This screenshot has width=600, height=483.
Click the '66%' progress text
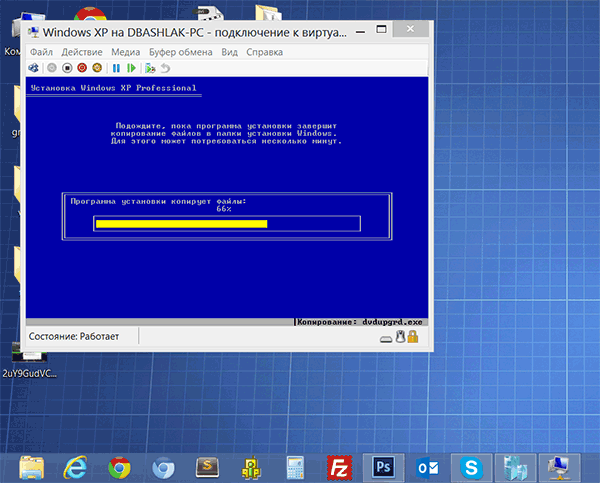tap(224, 209)
